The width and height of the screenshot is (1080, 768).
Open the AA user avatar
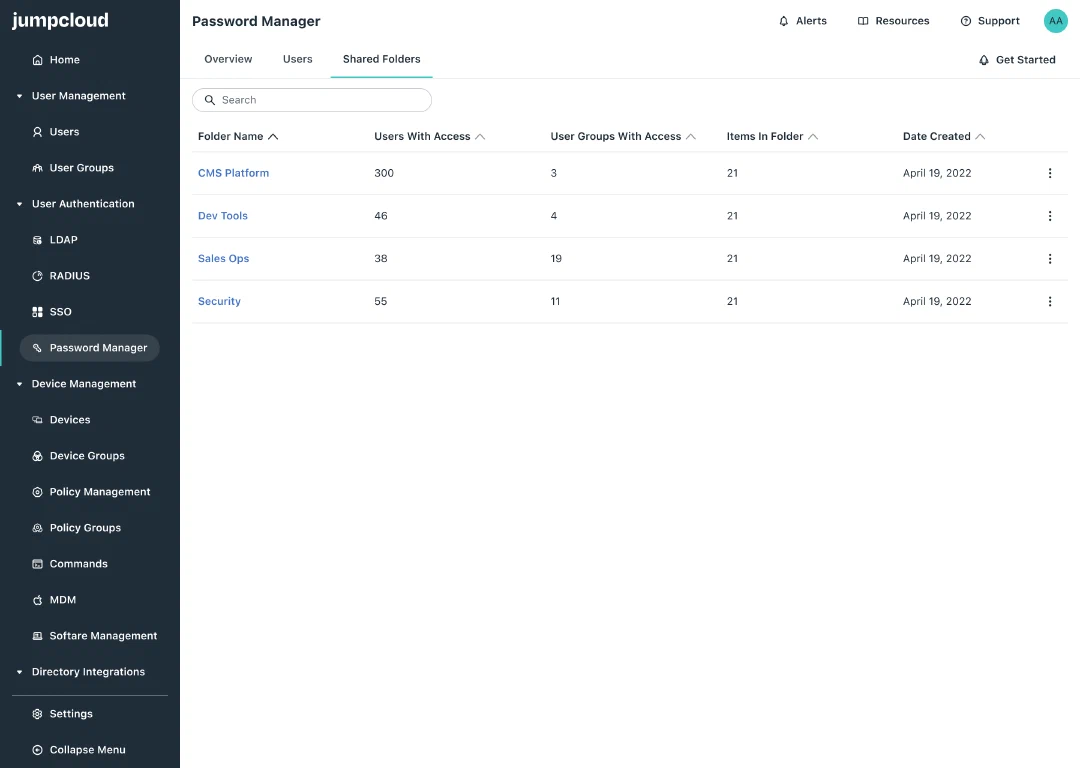(1056, 21)
